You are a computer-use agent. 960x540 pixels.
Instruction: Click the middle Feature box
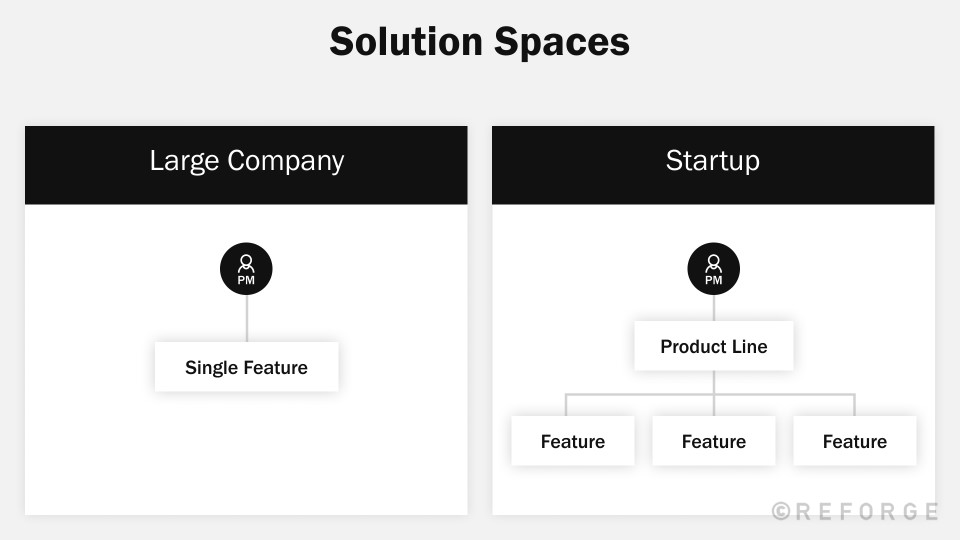[713, 441]
